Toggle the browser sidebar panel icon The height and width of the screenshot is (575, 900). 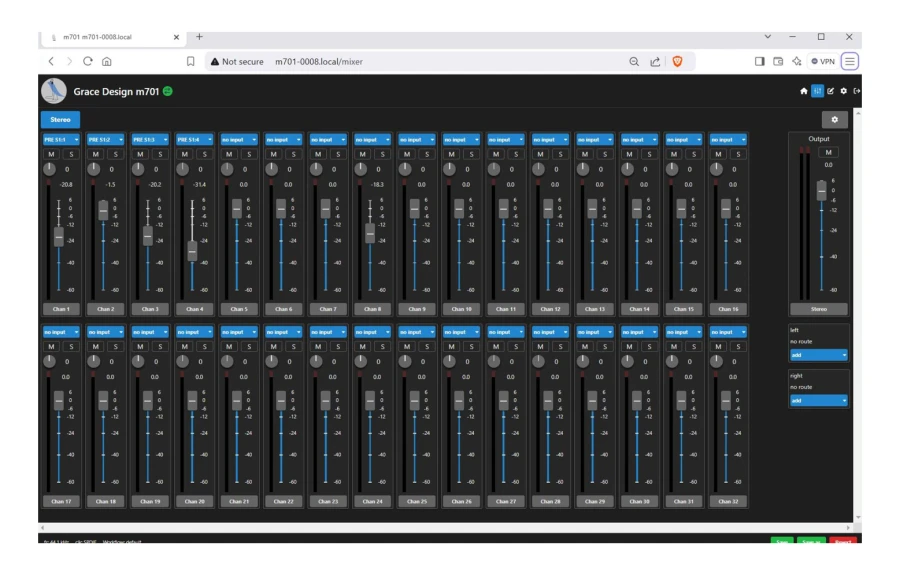pyautogui.click(x=759, y=61)
